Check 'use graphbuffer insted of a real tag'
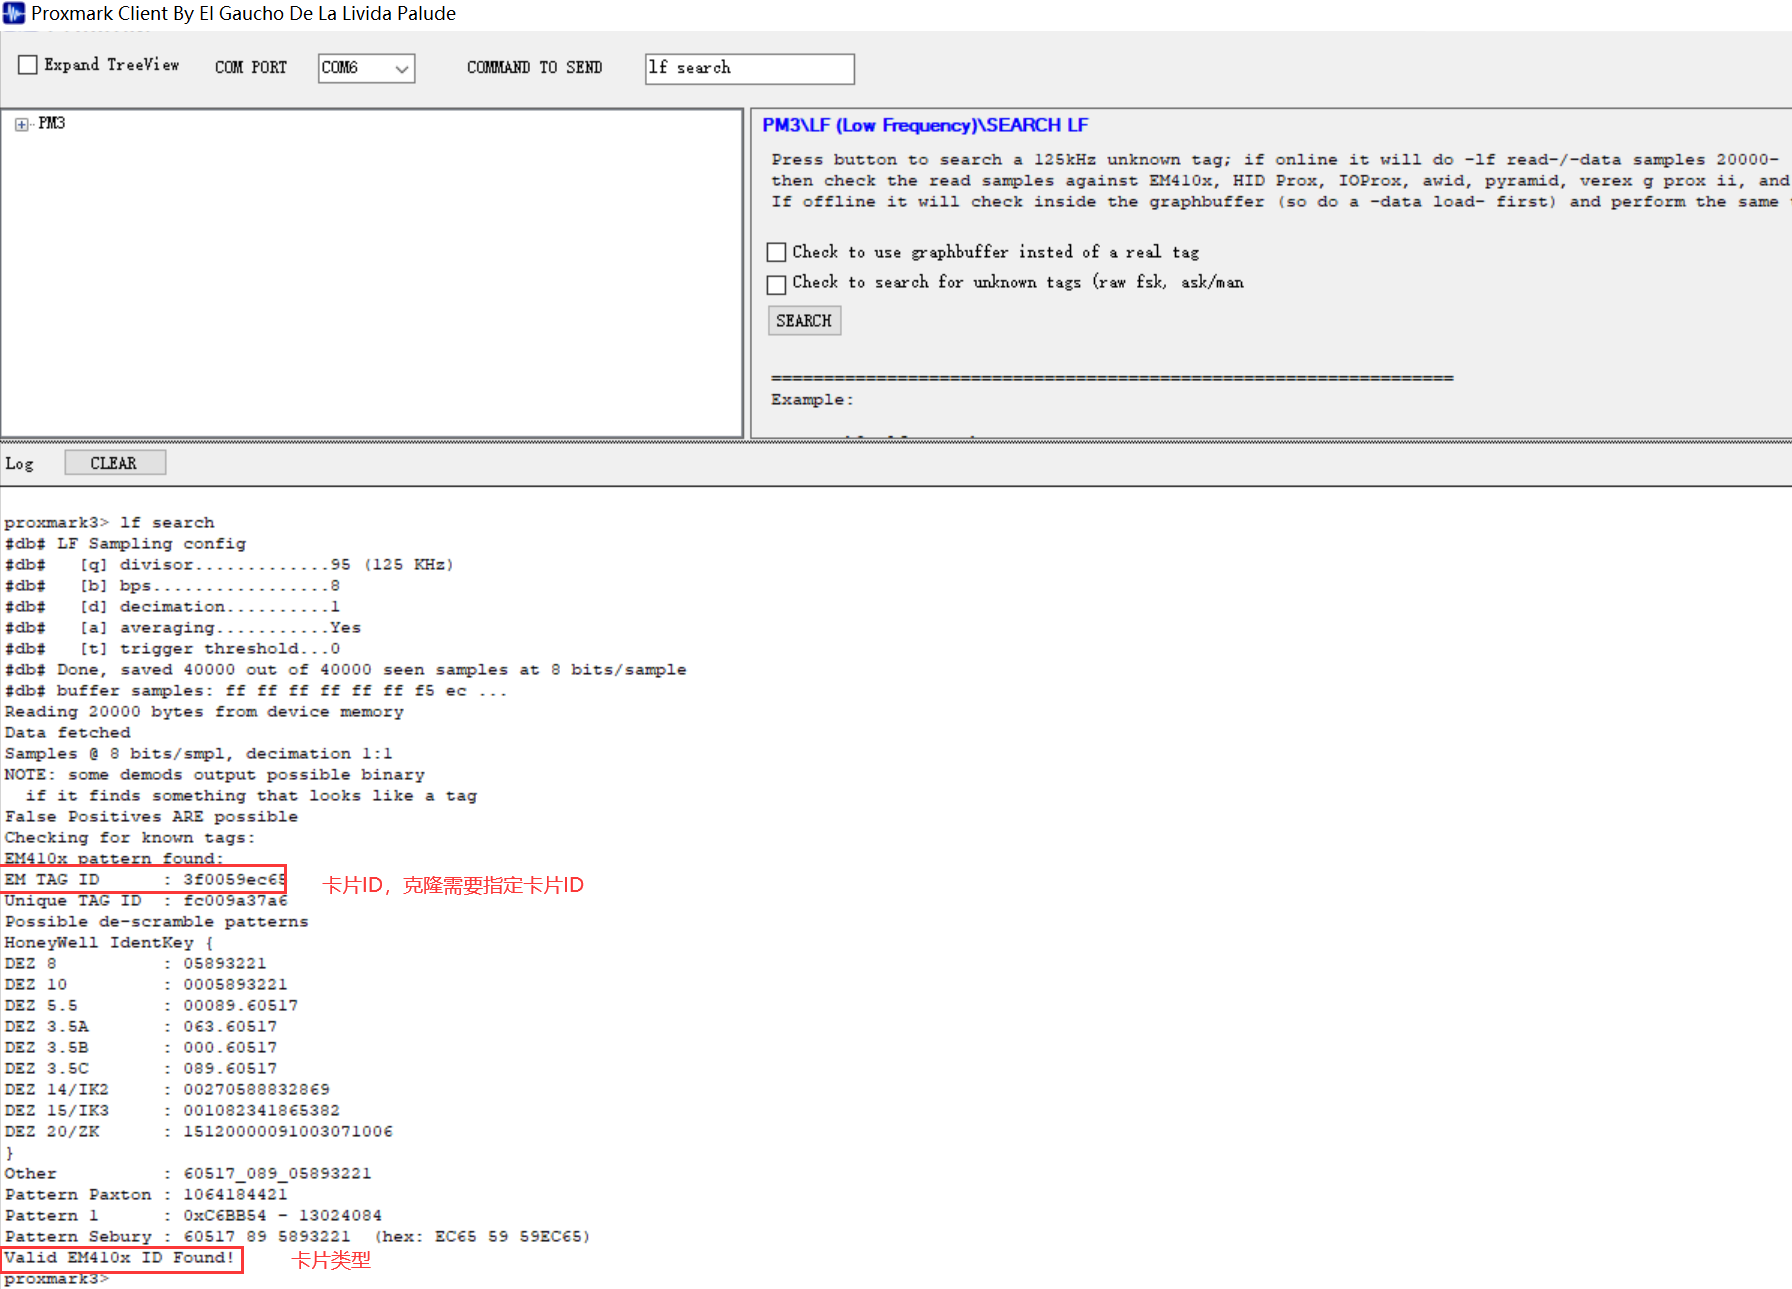 click(x=776, y=252)
